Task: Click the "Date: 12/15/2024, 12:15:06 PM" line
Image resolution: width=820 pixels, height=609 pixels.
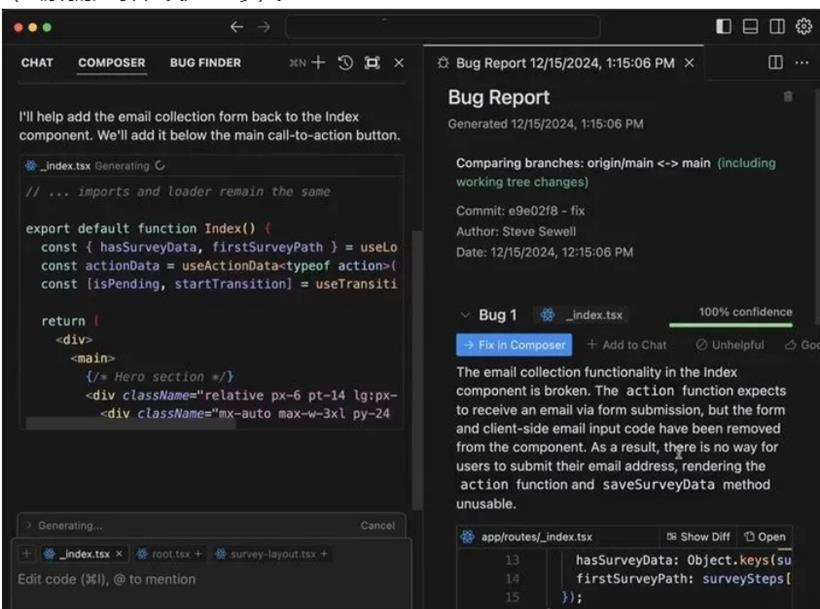Action: click(544, 252)
